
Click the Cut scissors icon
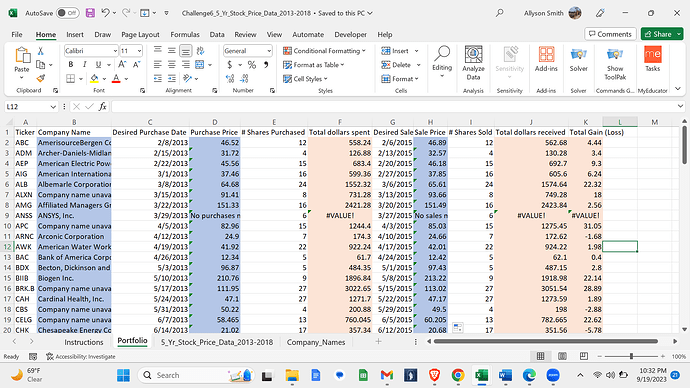[40, 51]
